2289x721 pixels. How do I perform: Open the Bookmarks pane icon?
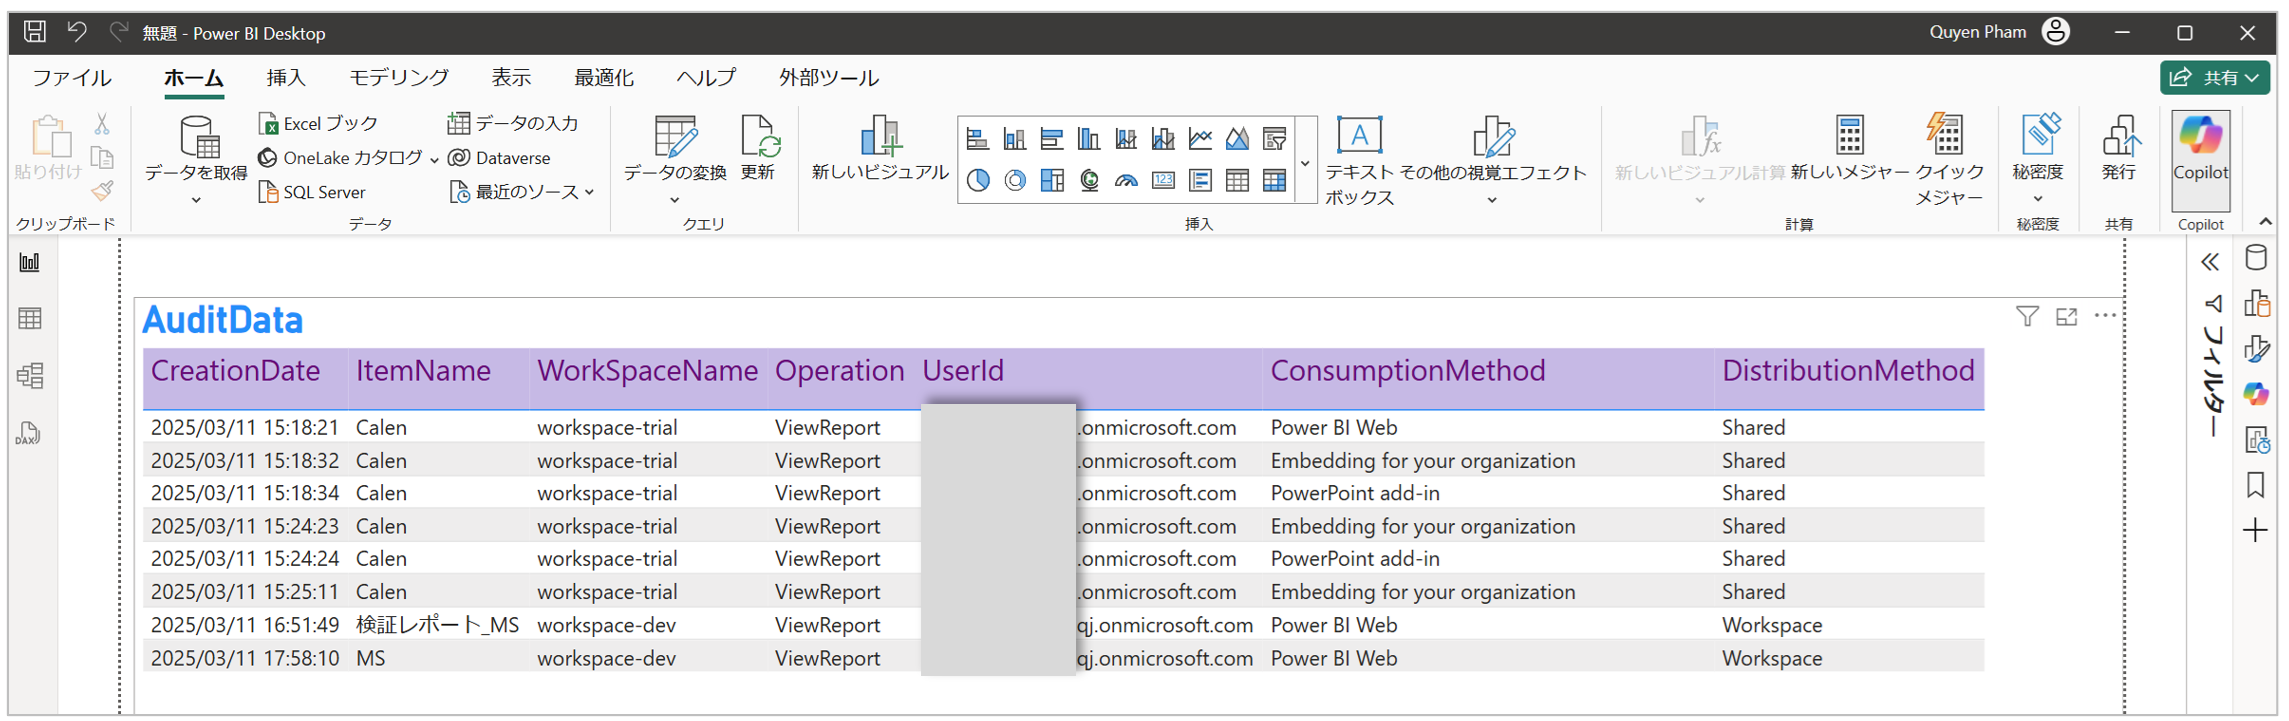pos(2256,485)
